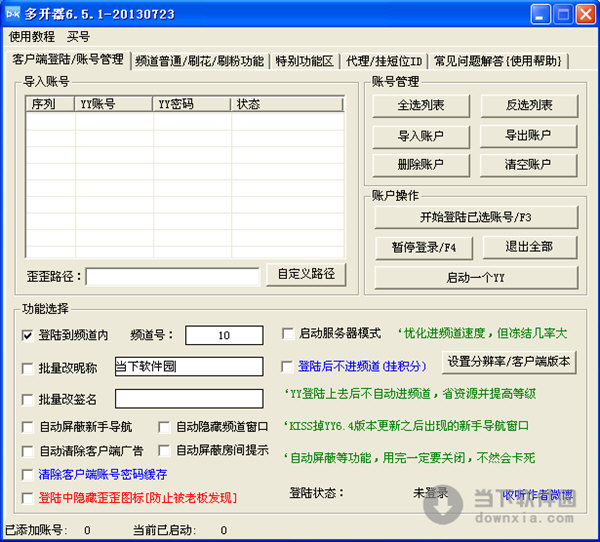Click the 启动一个YY button
Viewport: 600px width, 542px height.
[x=476, y=278]
